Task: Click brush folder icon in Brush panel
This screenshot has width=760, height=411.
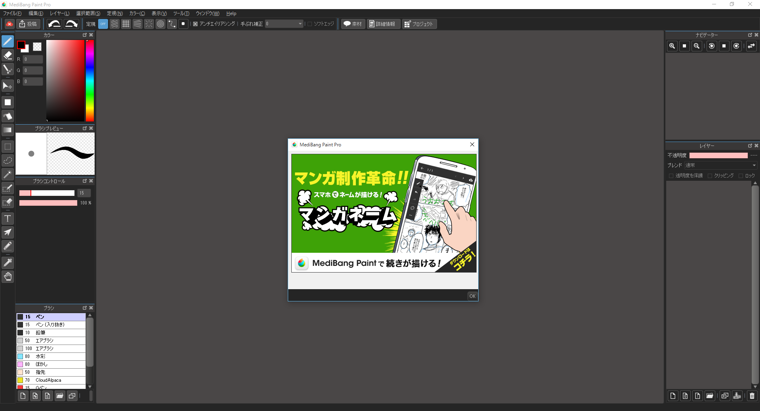Action: (x=60, y=396)
